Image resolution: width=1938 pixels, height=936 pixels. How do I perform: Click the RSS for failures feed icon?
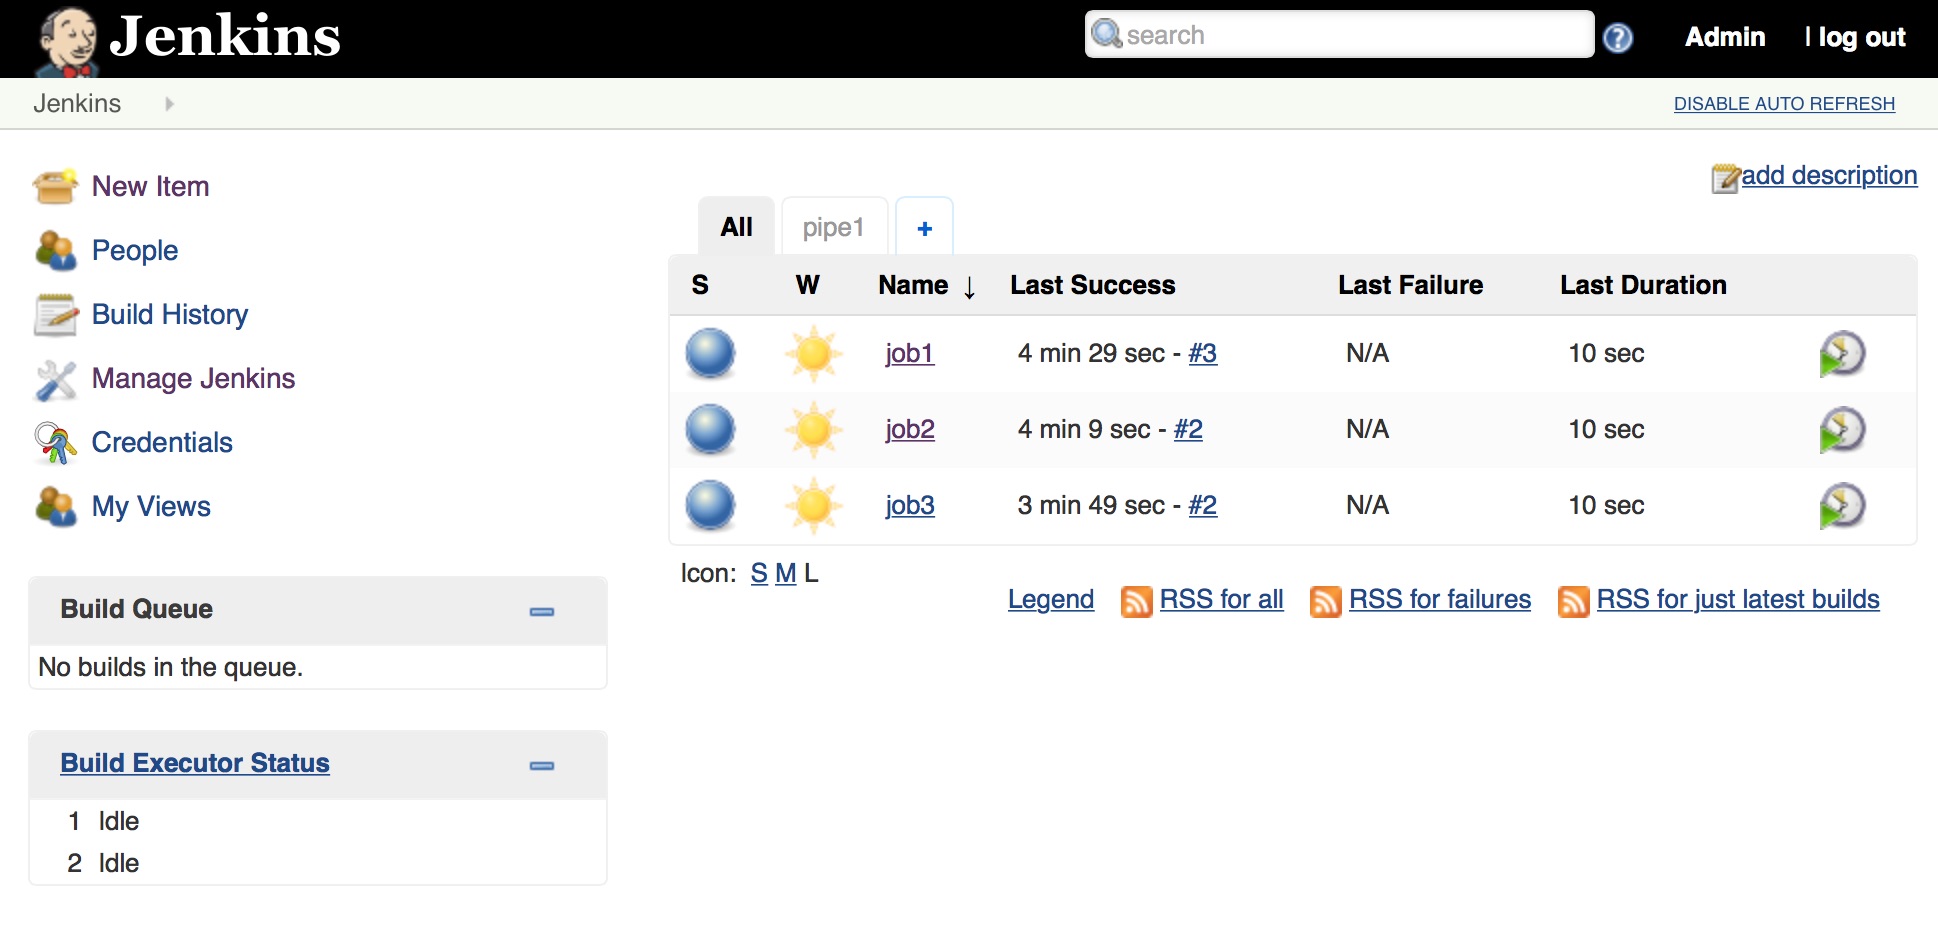pyautogui.click(x=1326, y=601)
